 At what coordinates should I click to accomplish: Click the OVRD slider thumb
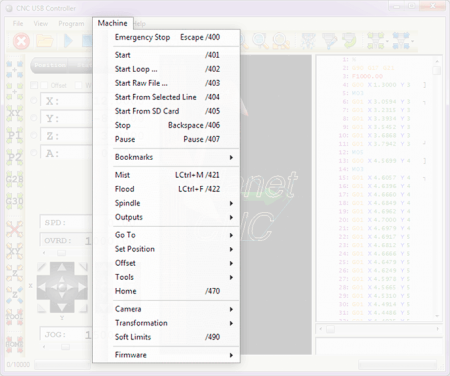[62, 253]
